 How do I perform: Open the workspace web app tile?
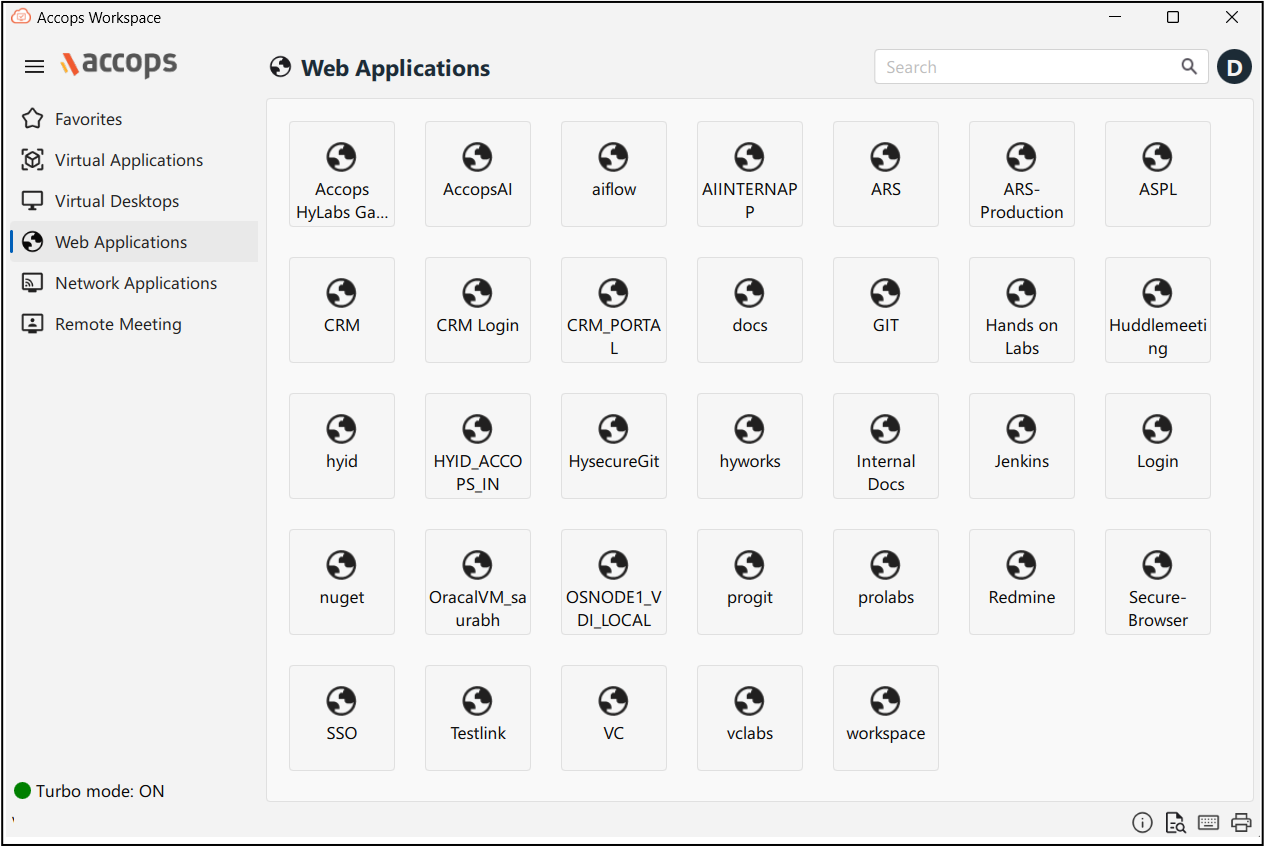click(886, 718)
